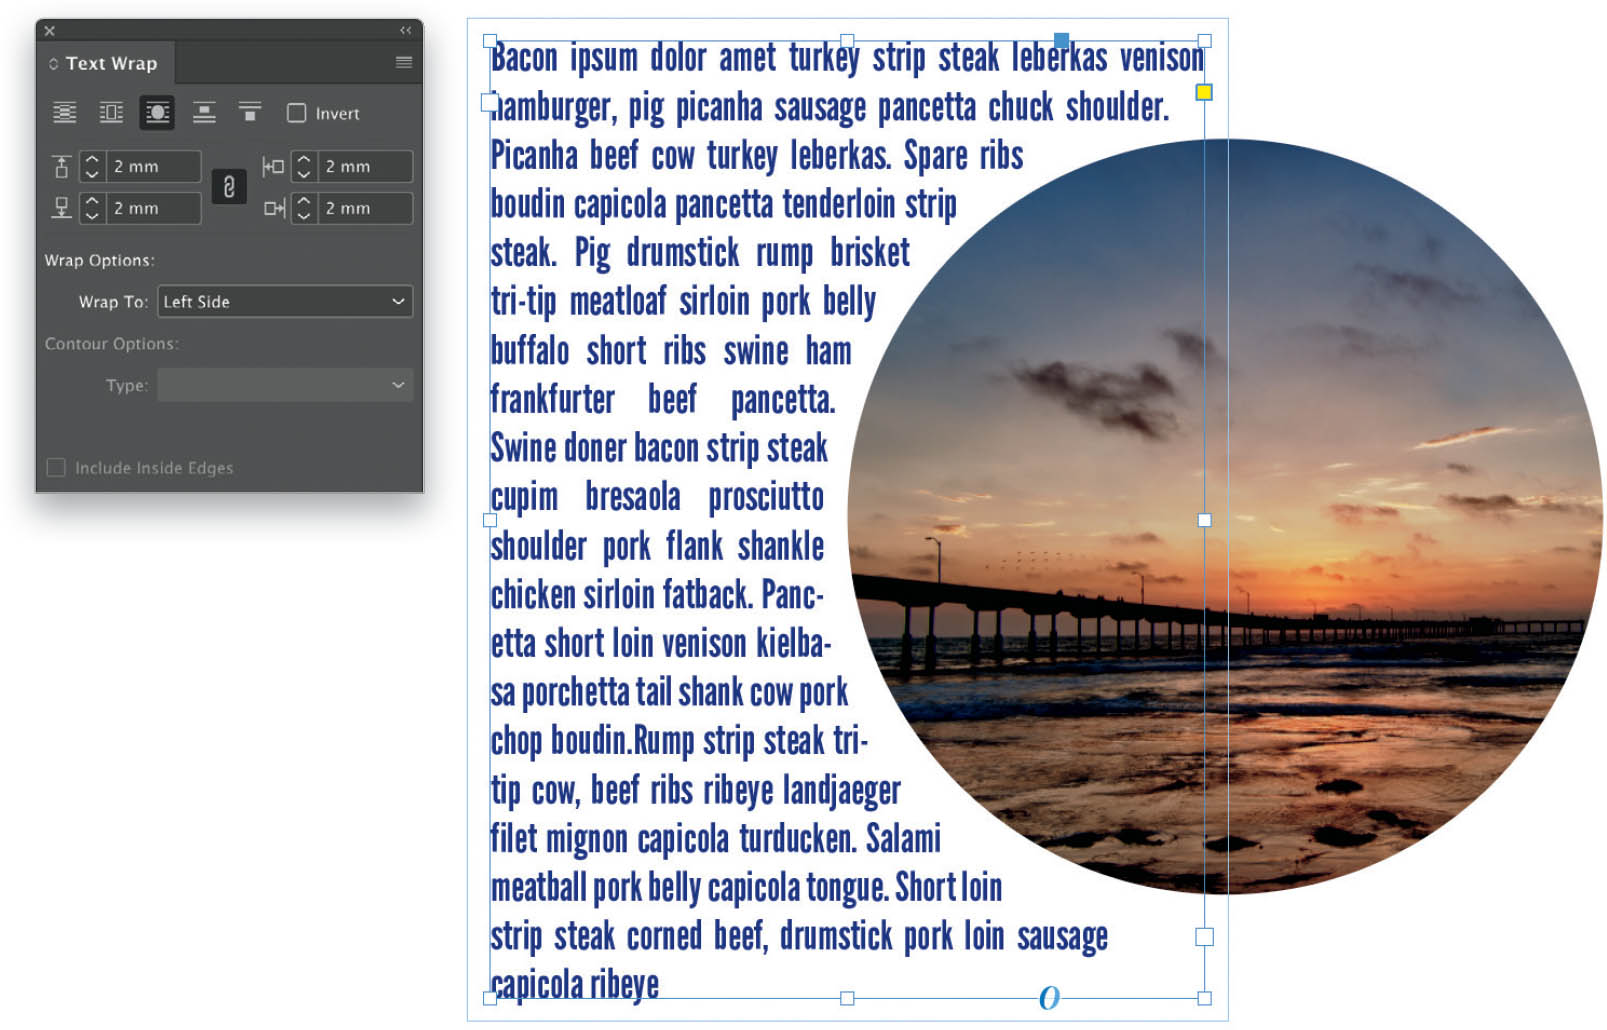Check the Include Inside Edges option
The width and height of the screenshot is (1607, 1030).
tap(56, 467)
